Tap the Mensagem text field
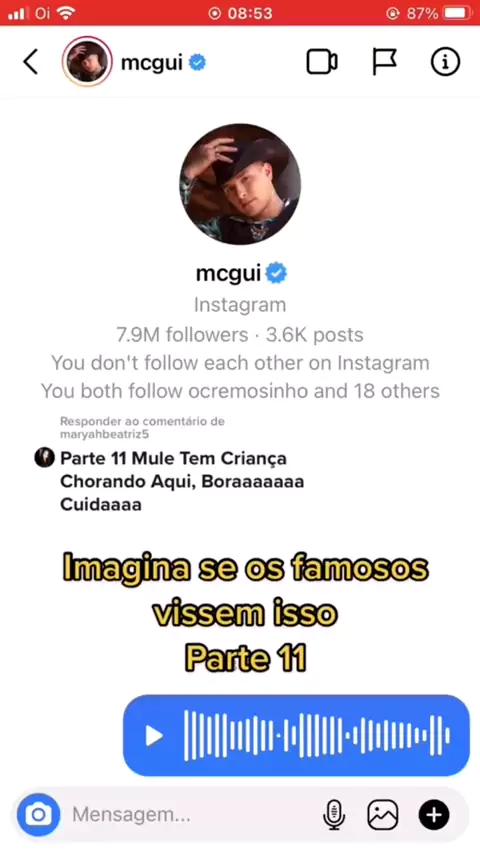Viewport: 480px width, 852px height. click(190, 815)
